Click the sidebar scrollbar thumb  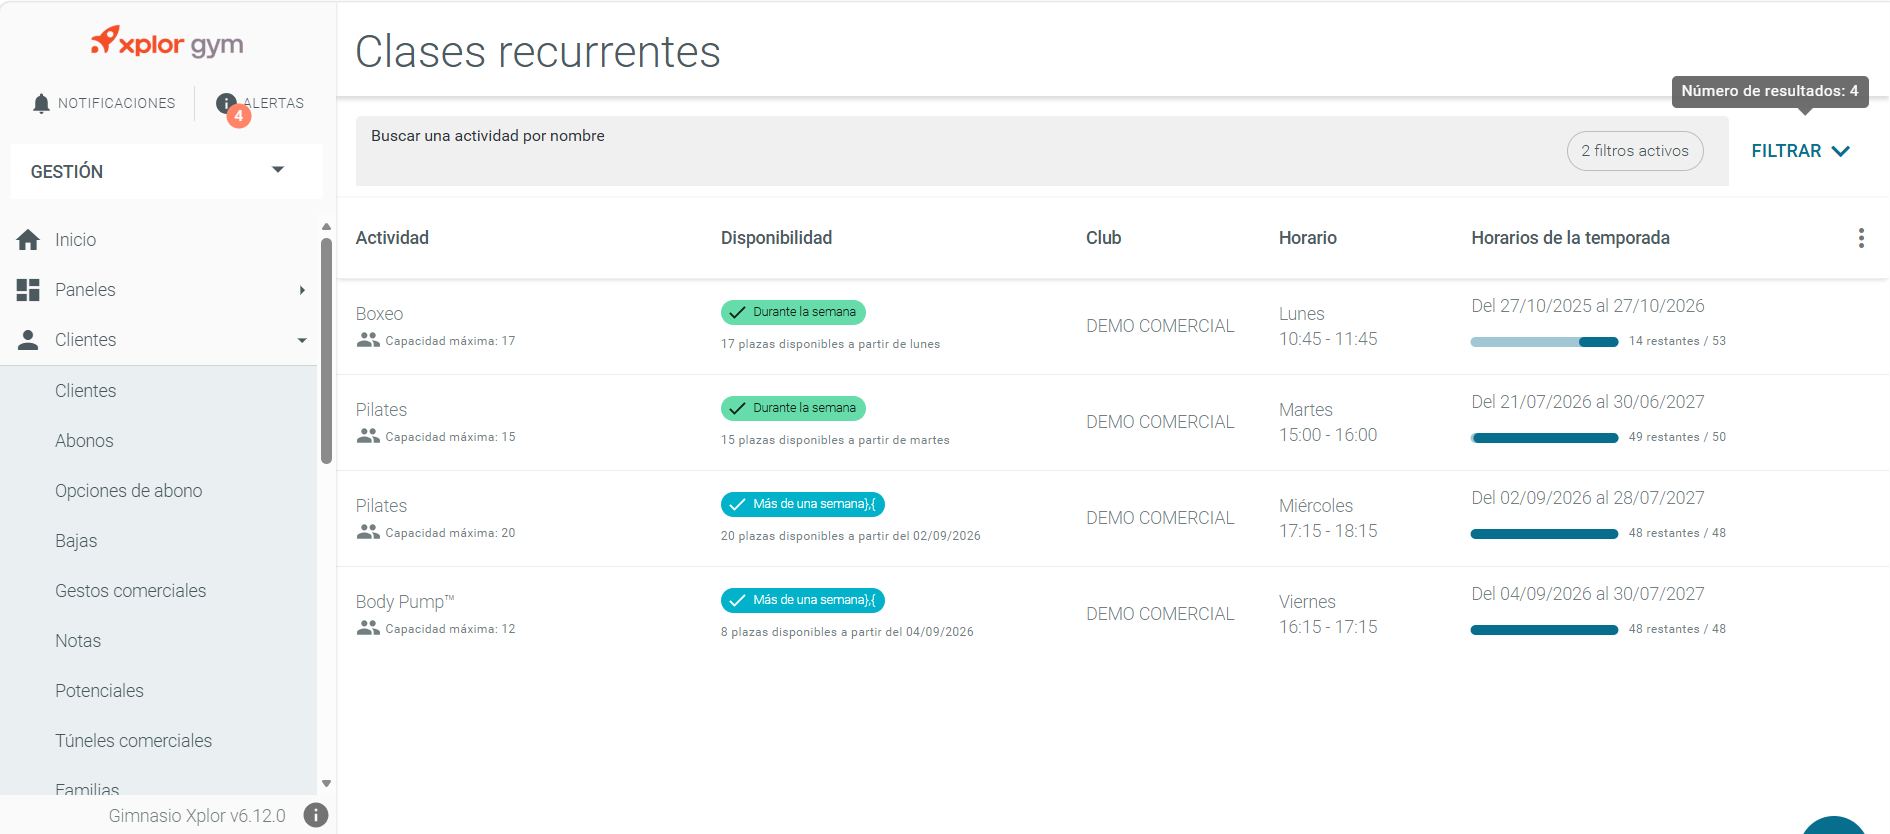326,351
